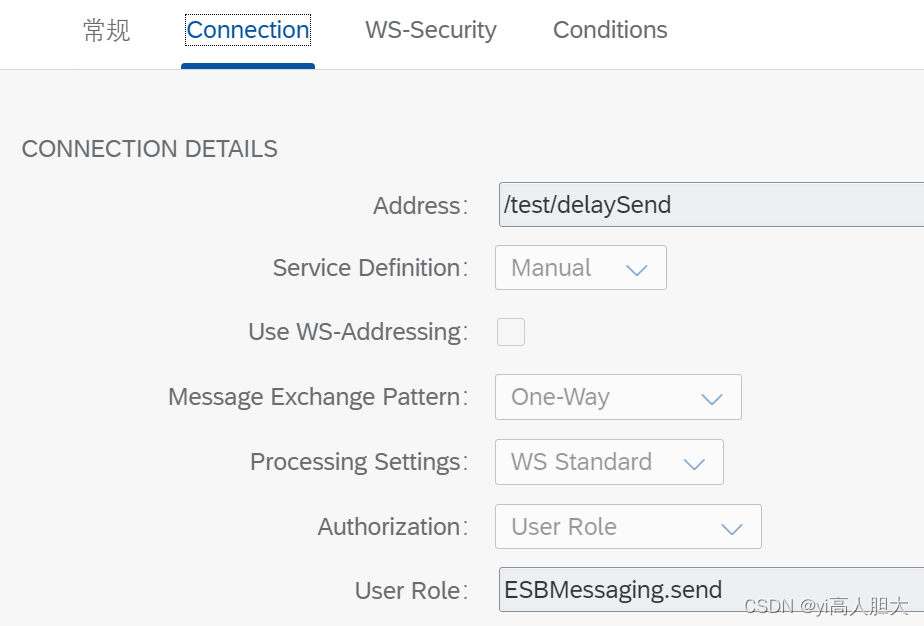Click the Service Definition chevron arrow
This screenshot has width=924, height=626.
click(x=636, y=270)
